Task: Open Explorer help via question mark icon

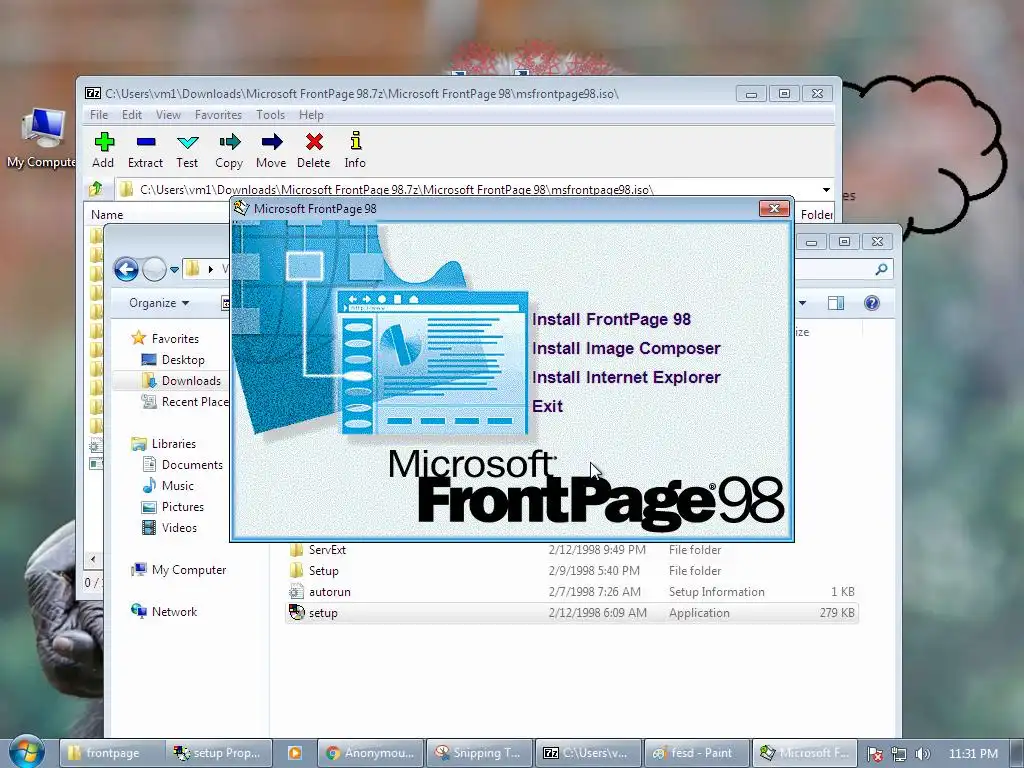Action: [x=872, y=303]
